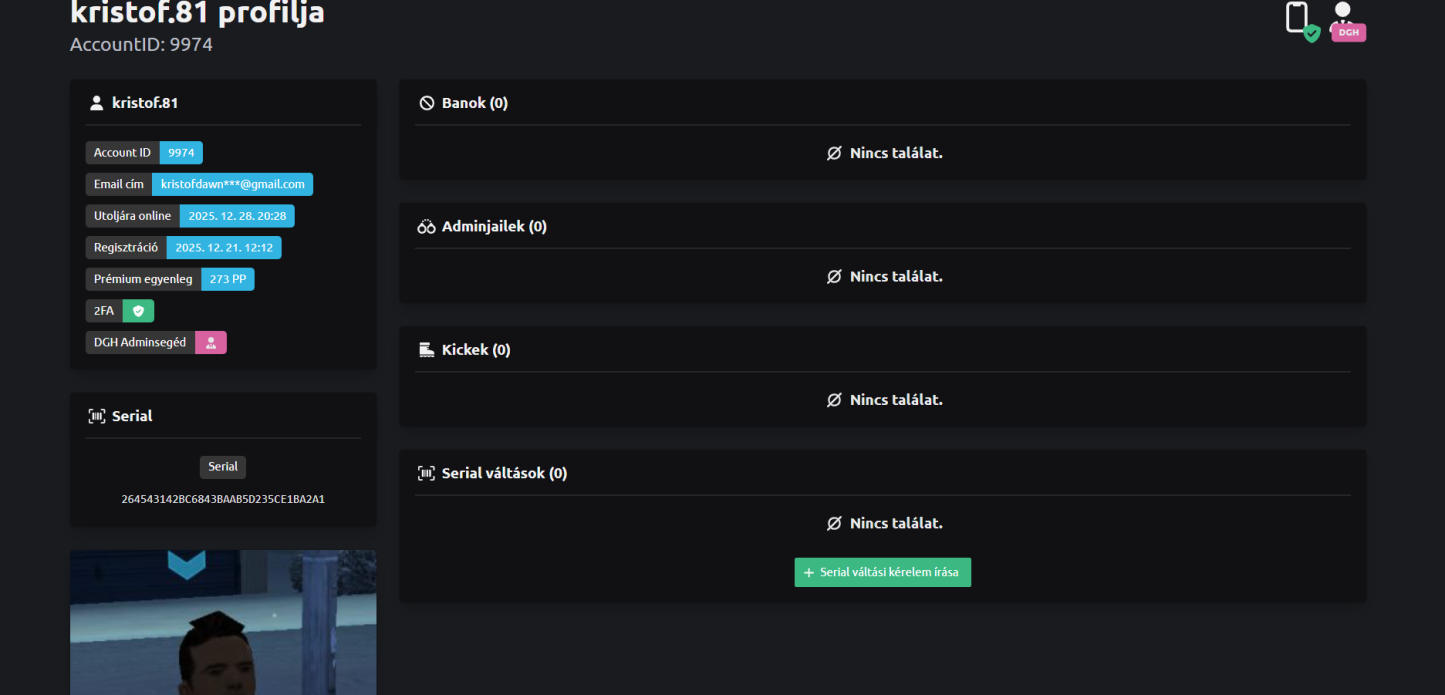
Task: Click the Utoljára online date badge
Action: [237, 216]
